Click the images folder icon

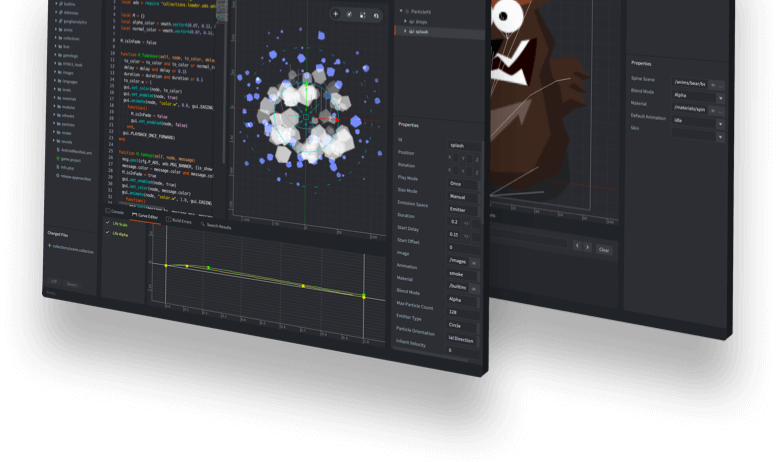pos(60,72)
